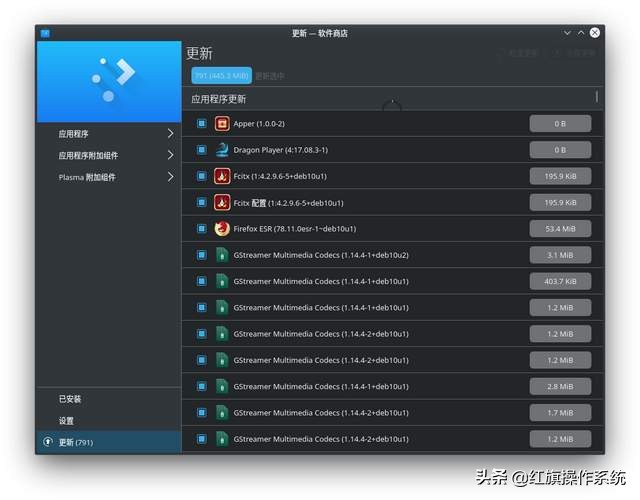Screen dimensions: 640x500
Task: Expand the Plasma 附加组件 chevron
Action: (x=171, y=177)
